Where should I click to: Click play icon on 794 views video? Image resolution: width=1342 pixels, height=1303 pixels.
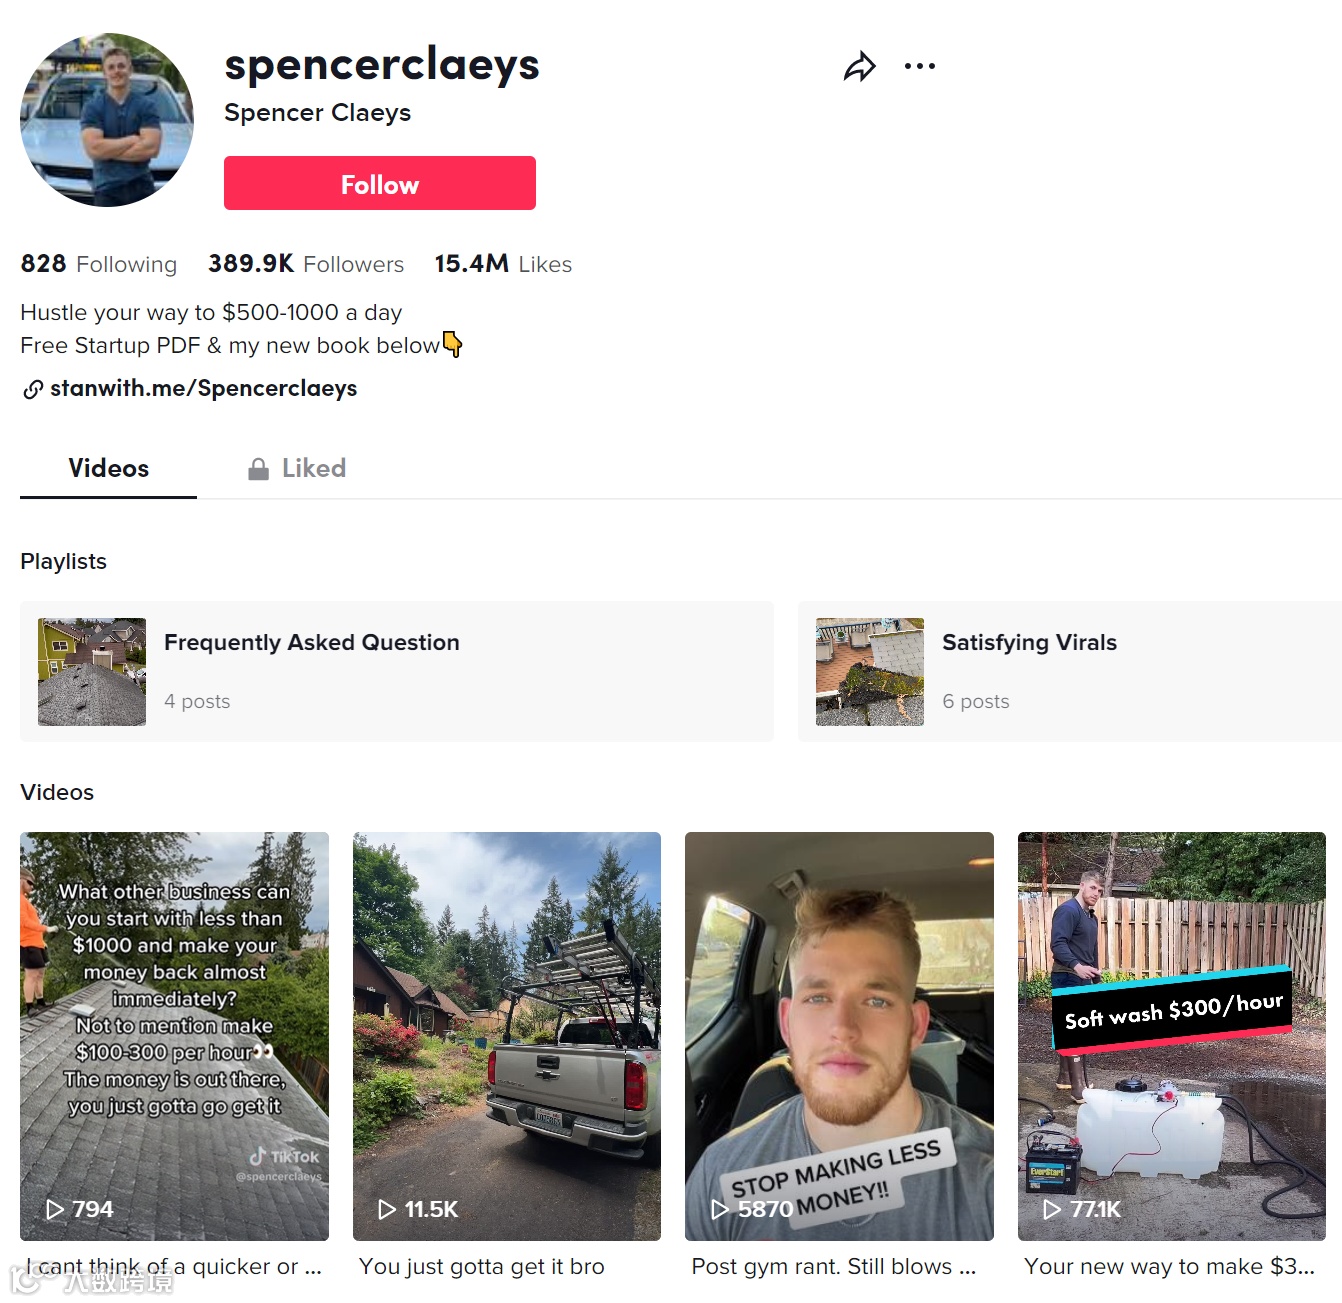tap(55, 1209)
